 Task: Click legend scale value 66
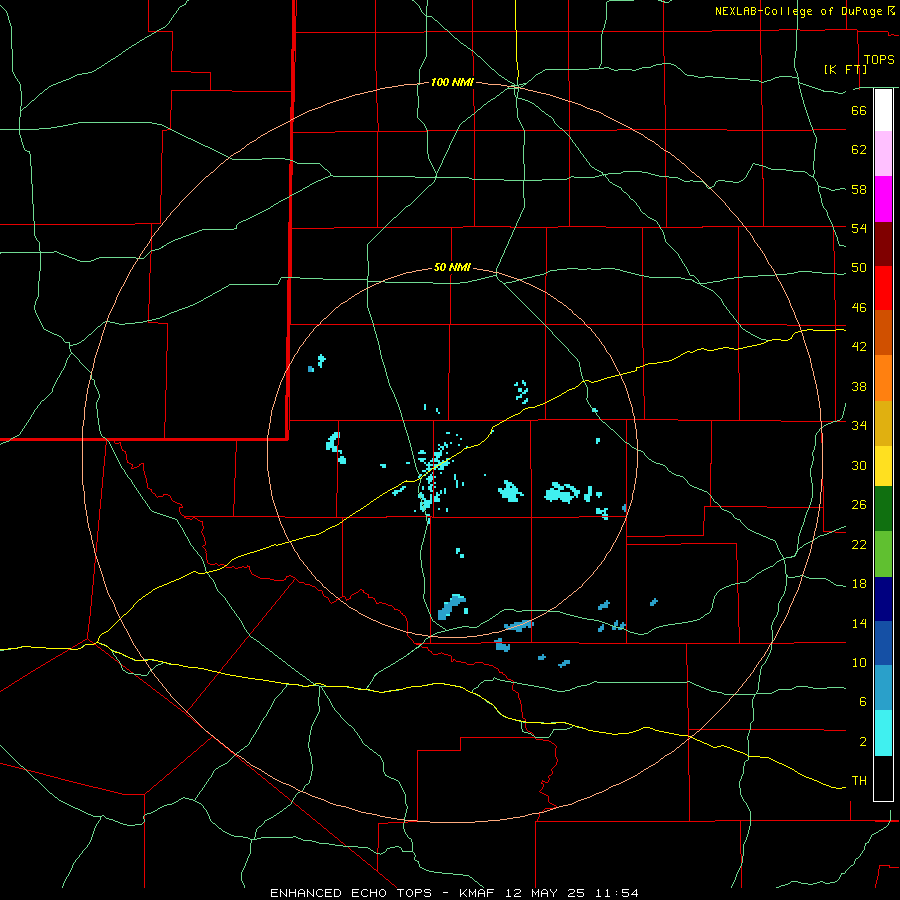(x=859, y=110)
